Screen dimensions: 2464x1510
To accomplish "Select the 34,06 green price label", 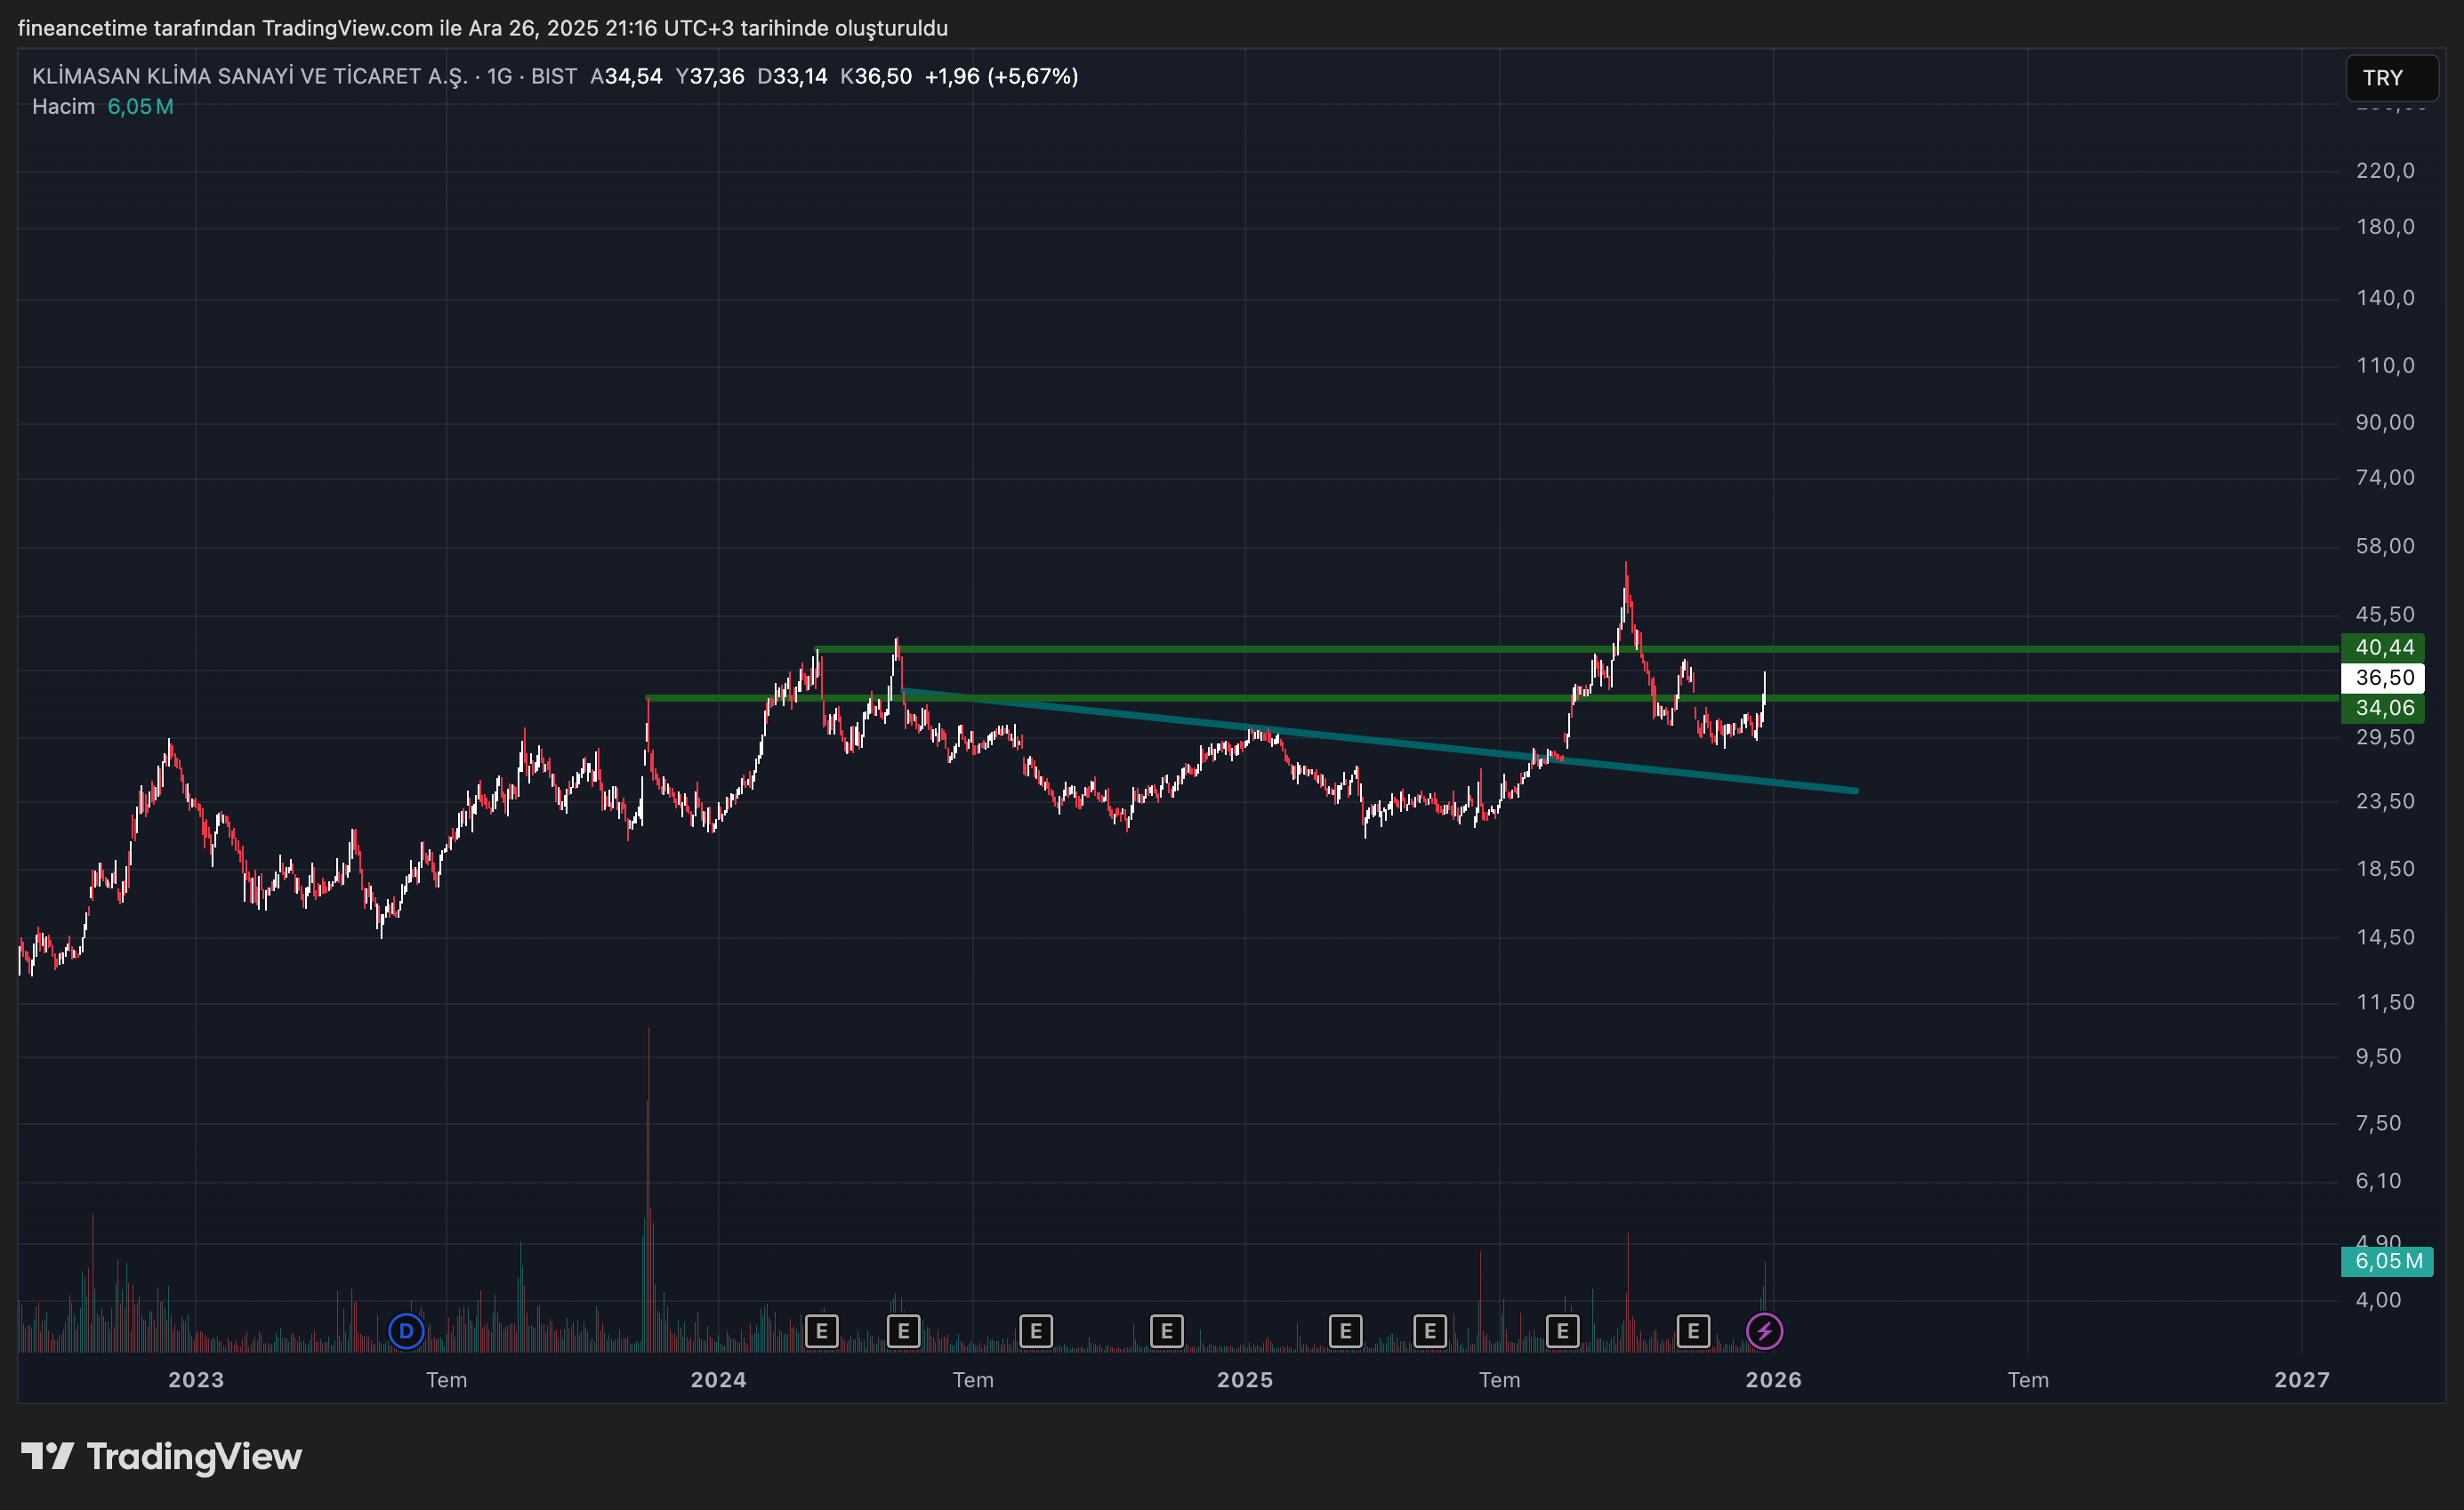I will click(x=2383, y=708).
